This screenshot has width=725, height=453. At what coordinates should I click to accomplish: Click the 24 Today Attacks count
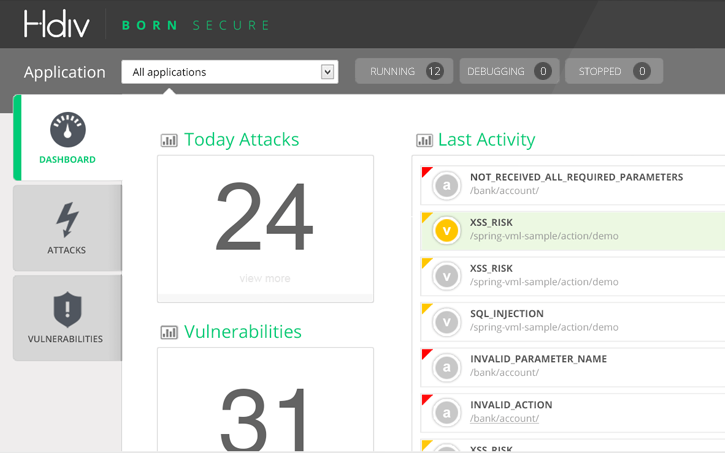(x=264, y=216)
